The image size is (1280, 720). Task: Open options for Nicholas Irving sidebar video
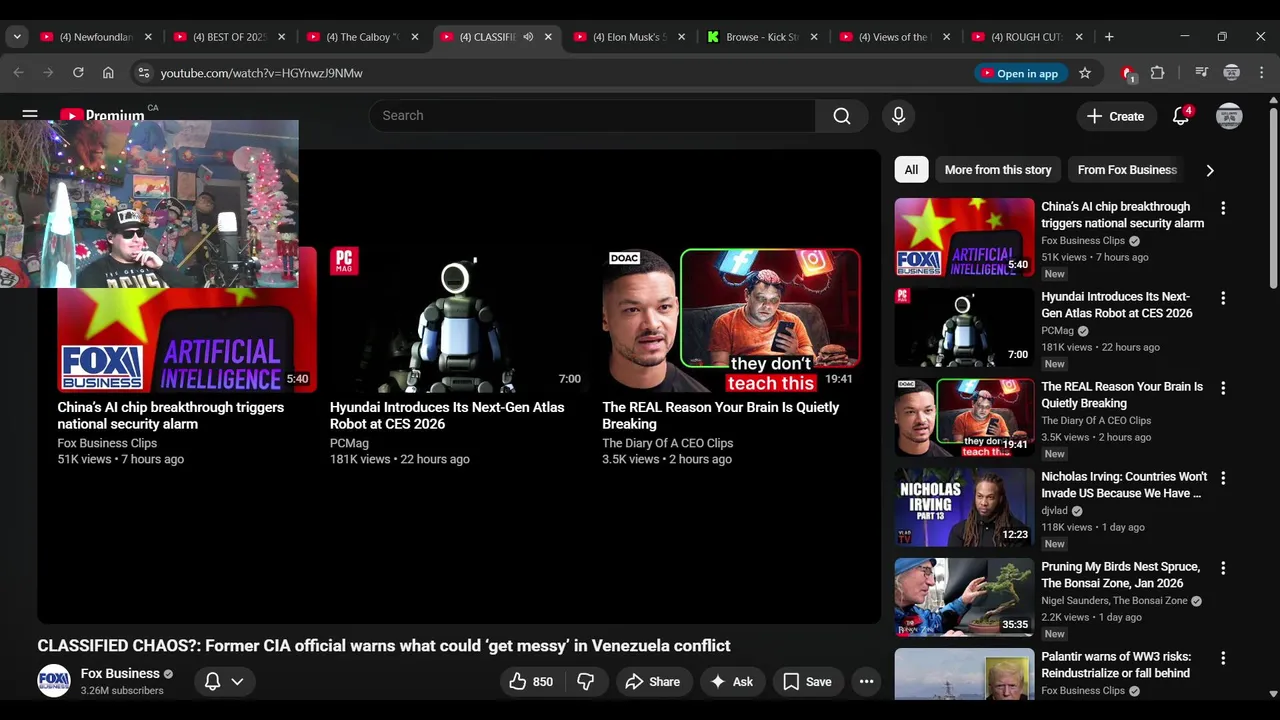1223,478
